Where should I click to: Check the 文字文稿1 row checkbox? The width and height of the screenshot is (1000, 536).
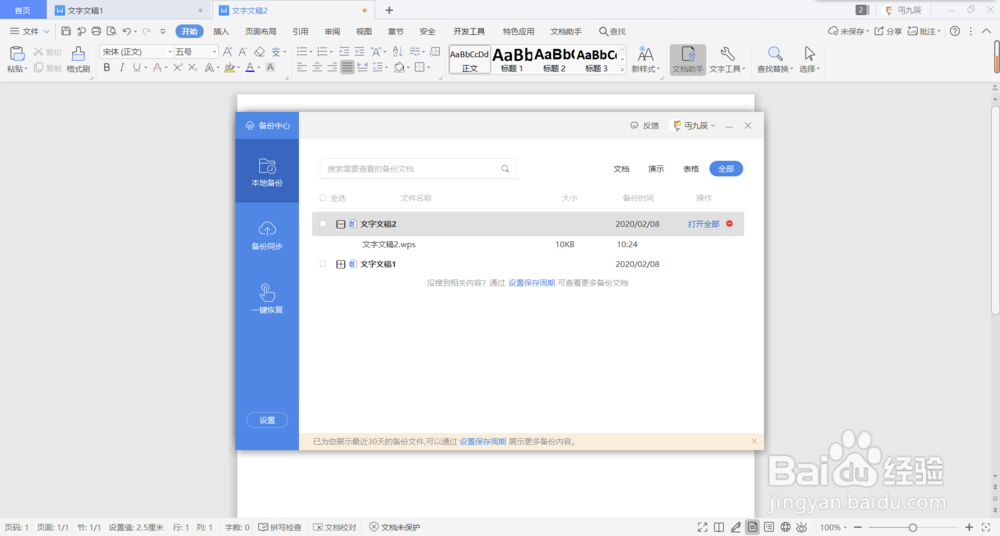pos(323,264)
